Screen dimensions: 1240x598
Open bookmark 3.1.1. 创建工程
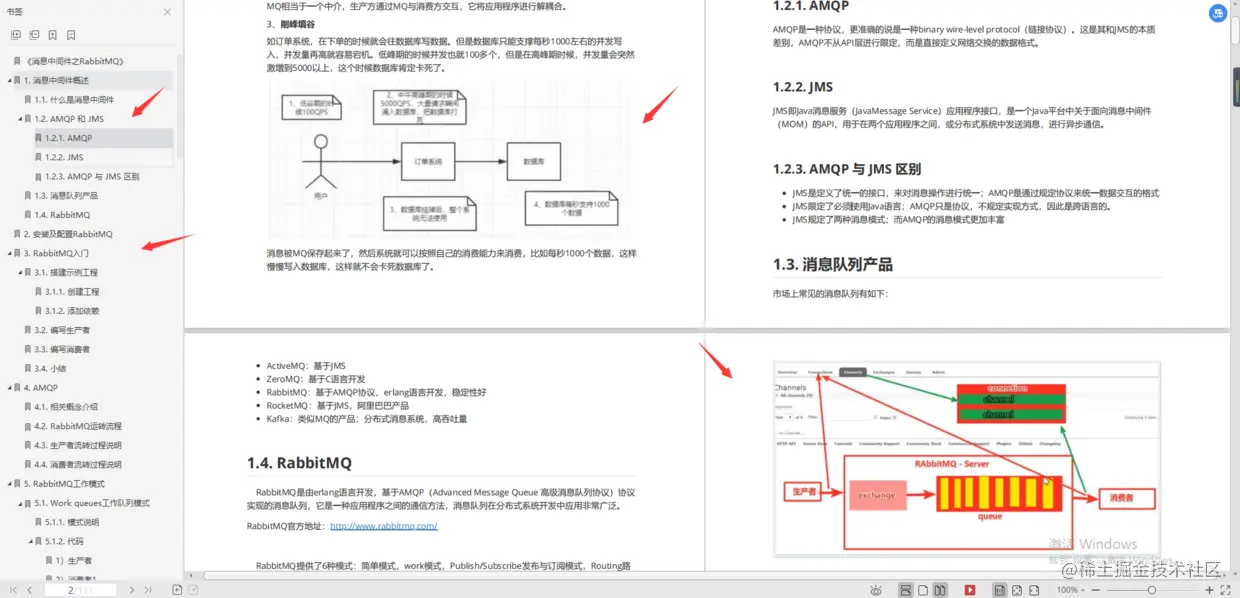point(72,292)
